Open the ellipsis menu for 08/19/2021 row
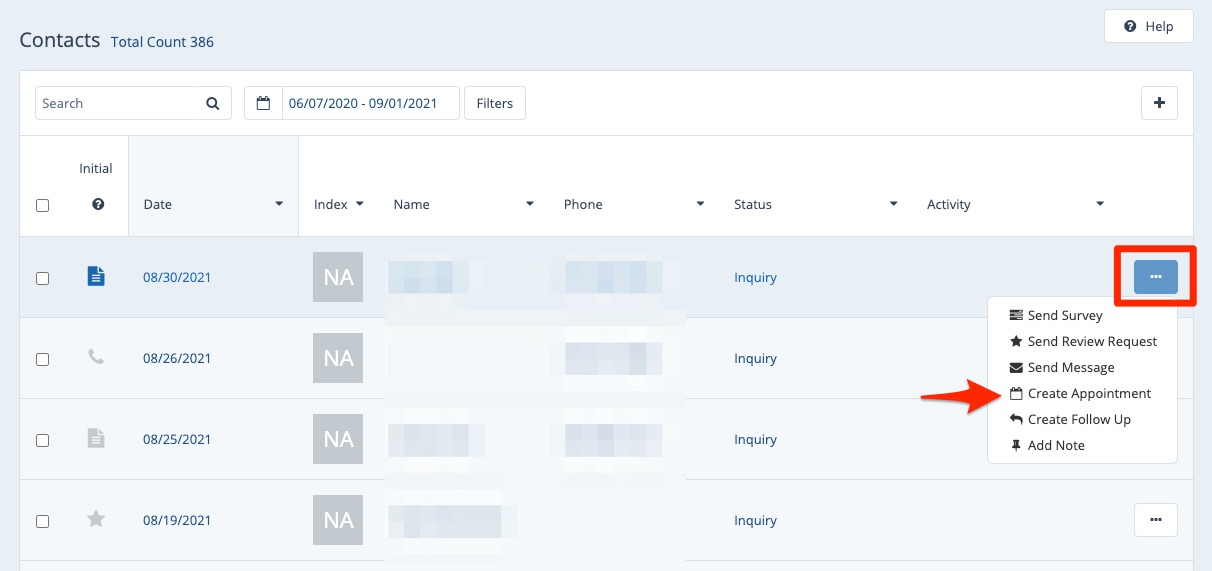 pyautogui.click(x=1155, y=520)
